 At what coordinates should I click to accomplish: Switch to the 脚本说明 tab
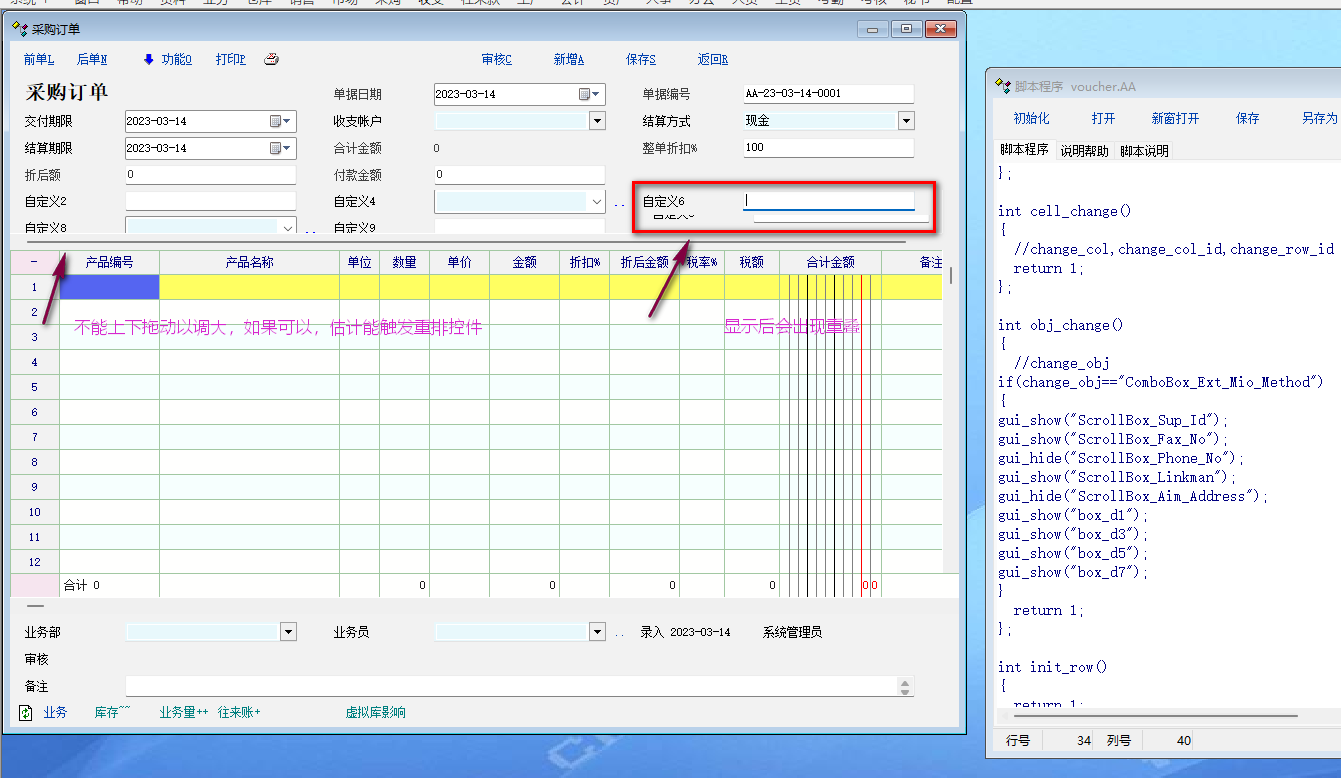[x=1144, y=151]
